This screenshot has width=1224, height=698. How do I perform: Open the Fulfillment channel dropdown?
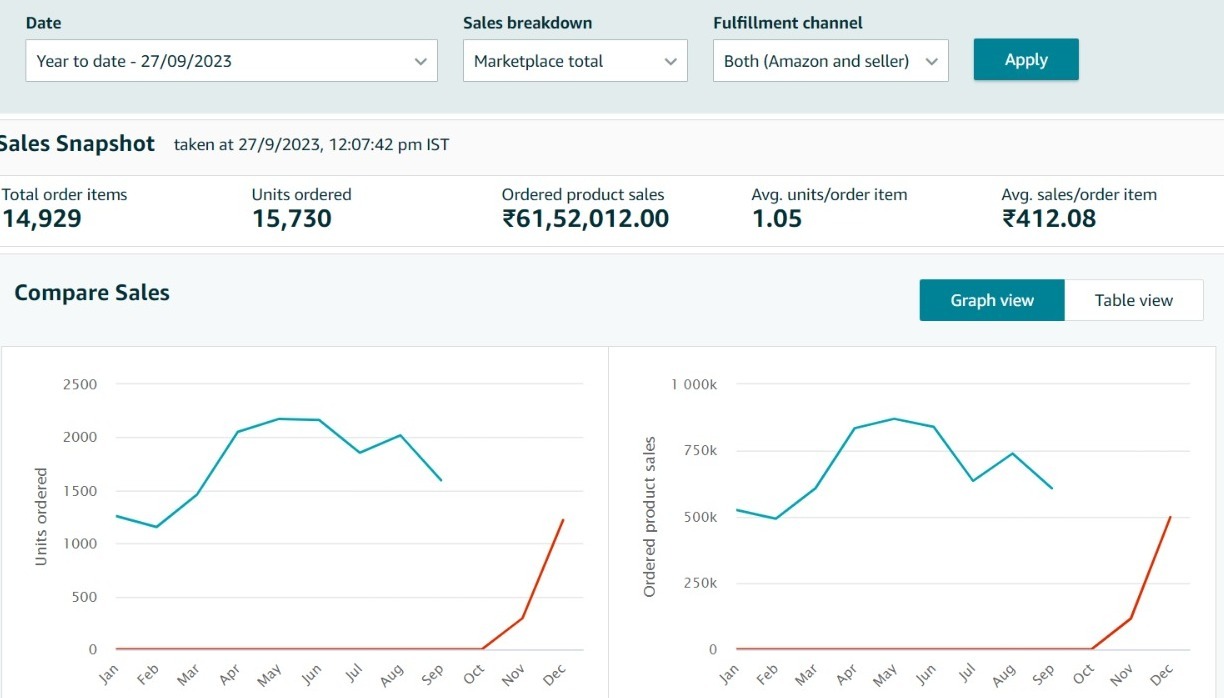point(830,61)
